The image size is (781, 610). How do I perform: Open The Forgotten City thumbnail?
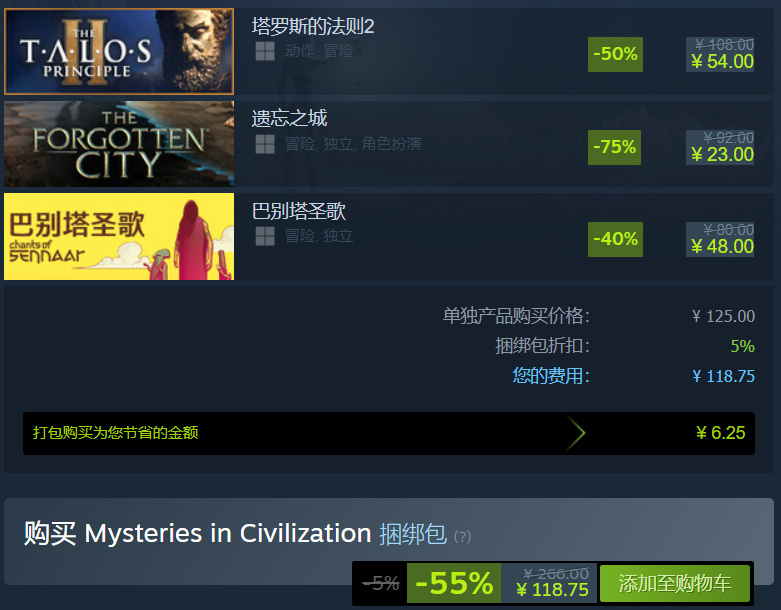click(x=119, y=144)
